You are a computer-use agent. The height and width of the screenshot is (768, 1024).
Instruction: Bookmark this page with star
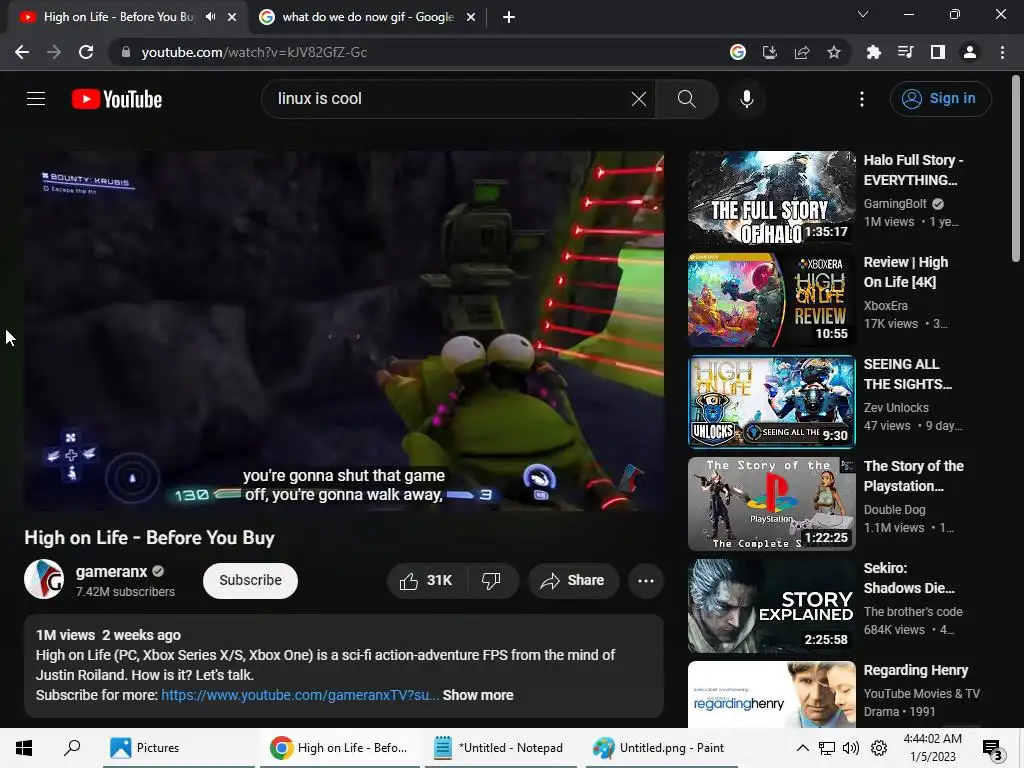833,52
